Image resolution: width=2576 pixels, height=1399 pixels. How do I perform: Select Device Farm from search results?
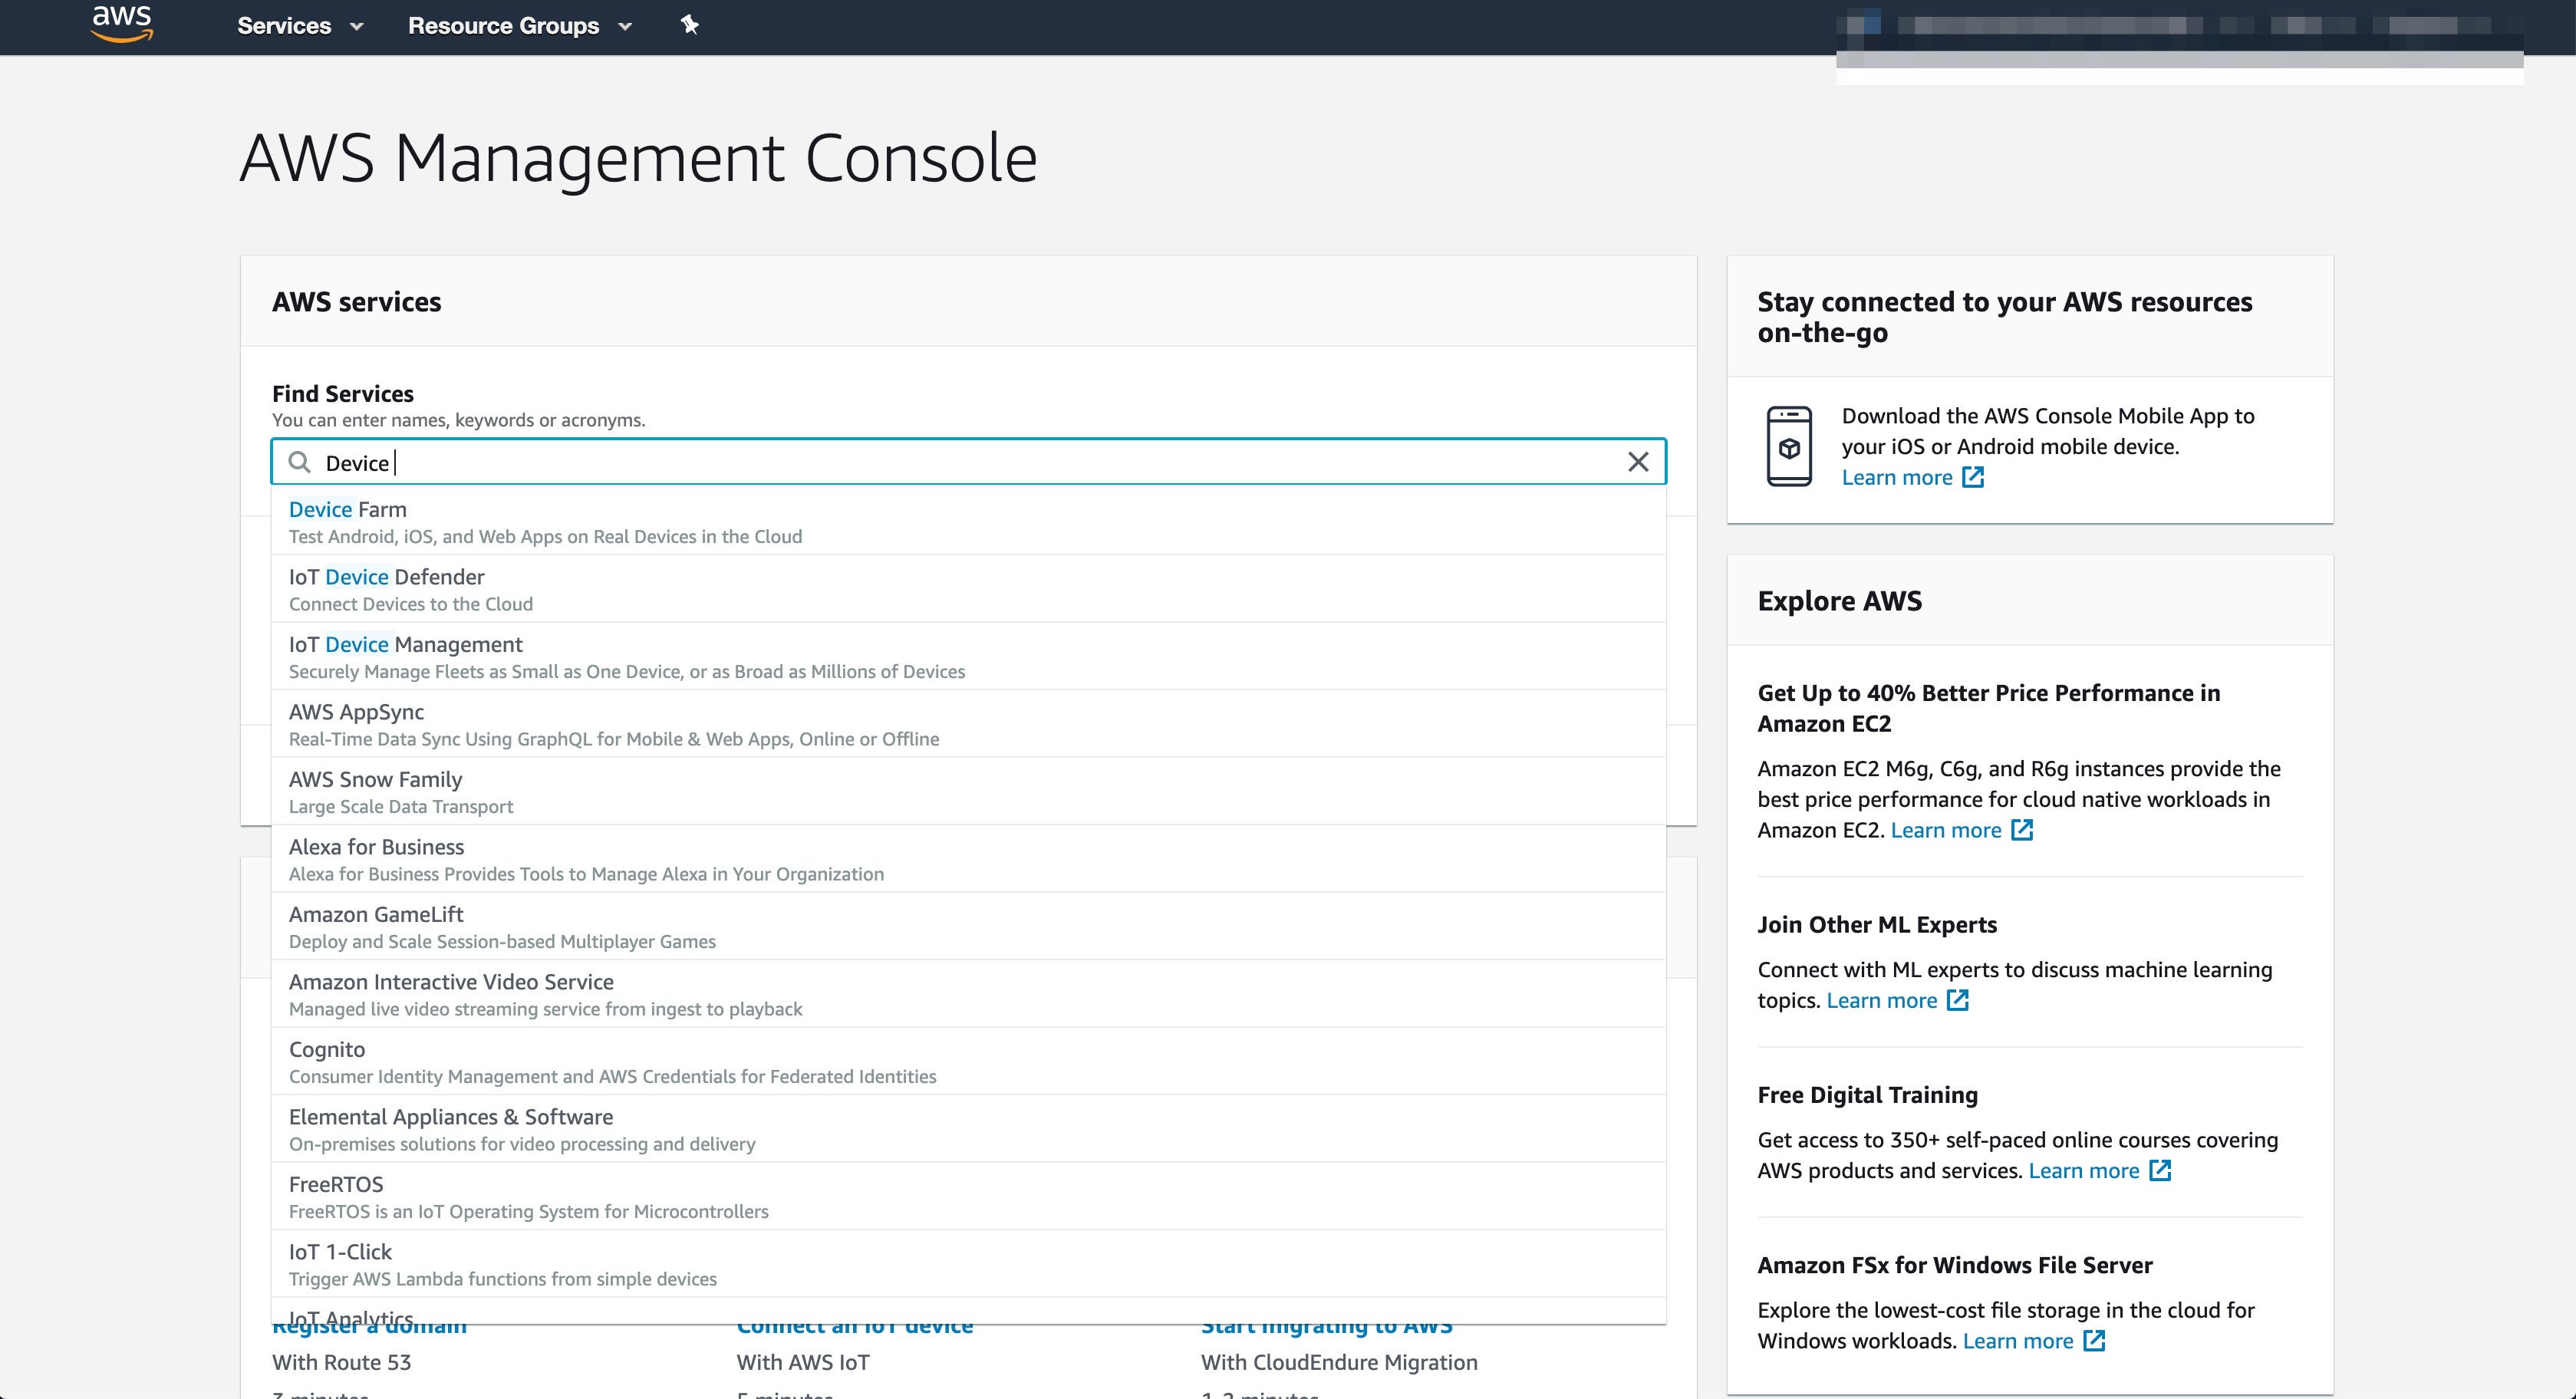pyautogui.click(x=347, y=510)
